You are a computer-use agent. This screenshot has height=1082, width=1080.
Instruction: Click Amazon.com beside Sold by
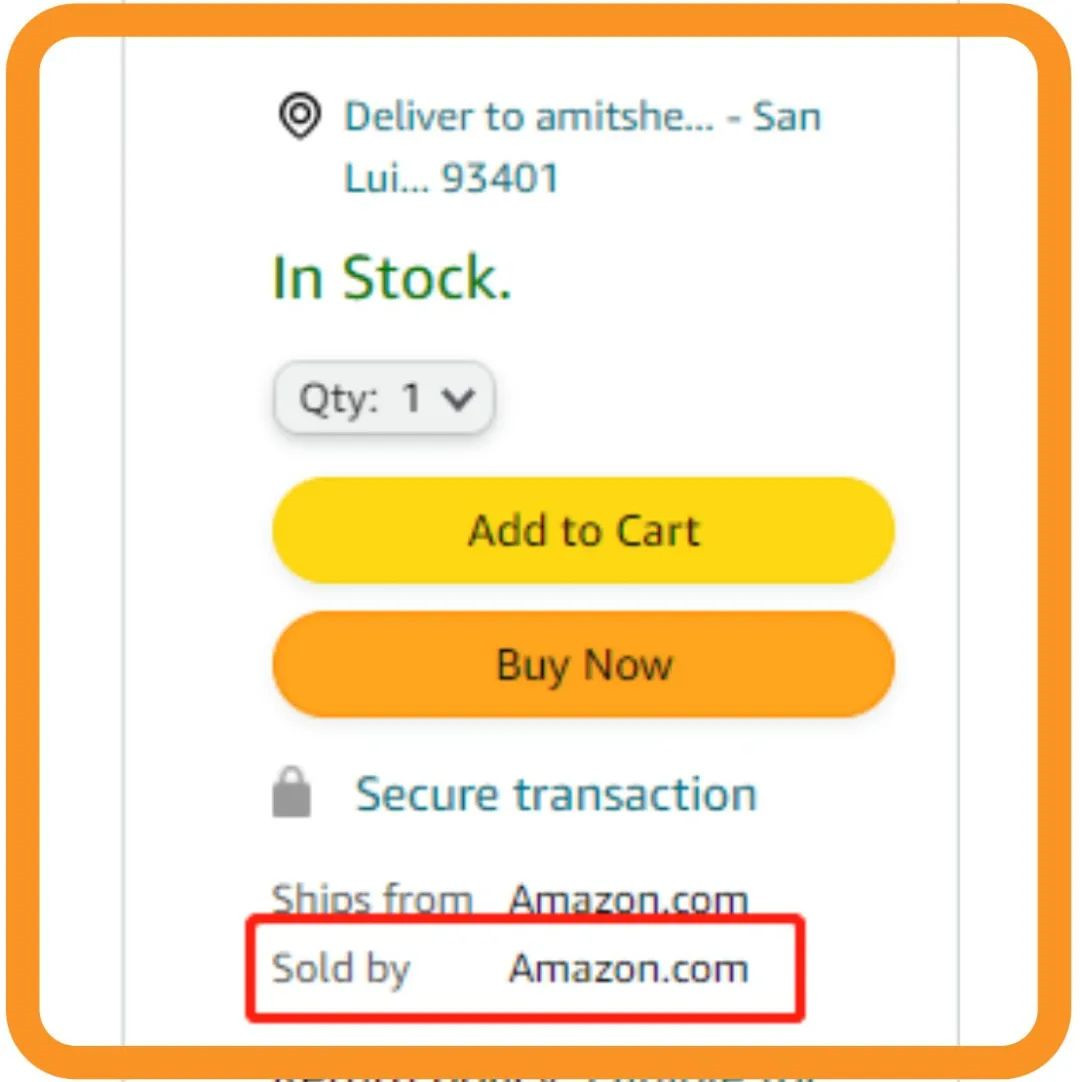click(628, 967)
